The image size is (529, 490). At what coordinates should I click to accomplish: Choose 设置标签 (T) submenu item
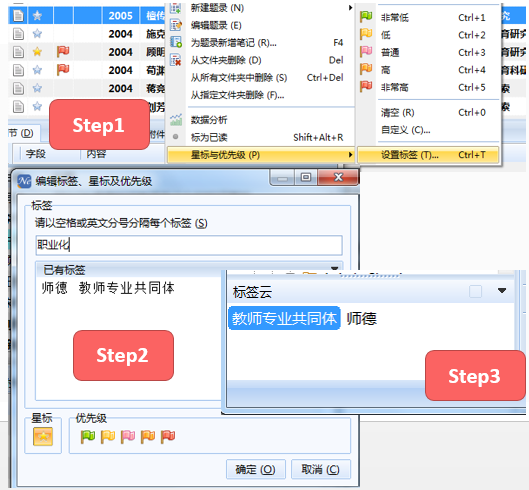(x=428, y=155)
